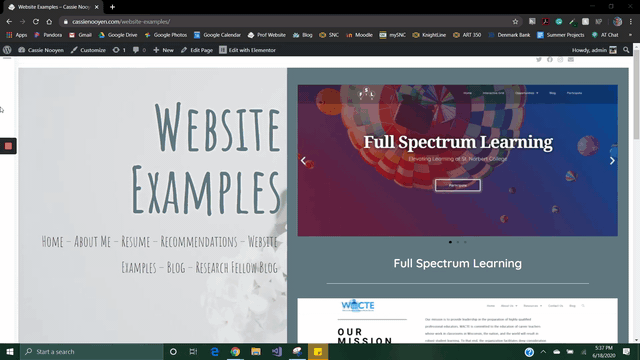Viewport: 640px width, 360px height.
Task: Show next slide in carousel
Action: click(x=612, y=160)
